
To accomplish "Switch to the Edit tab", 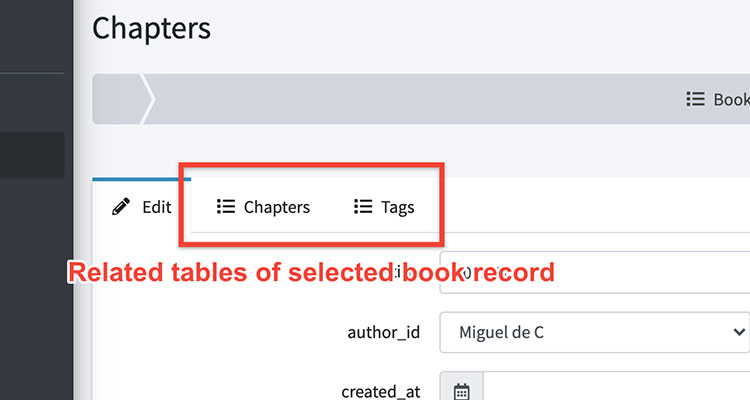I will 142,208.
